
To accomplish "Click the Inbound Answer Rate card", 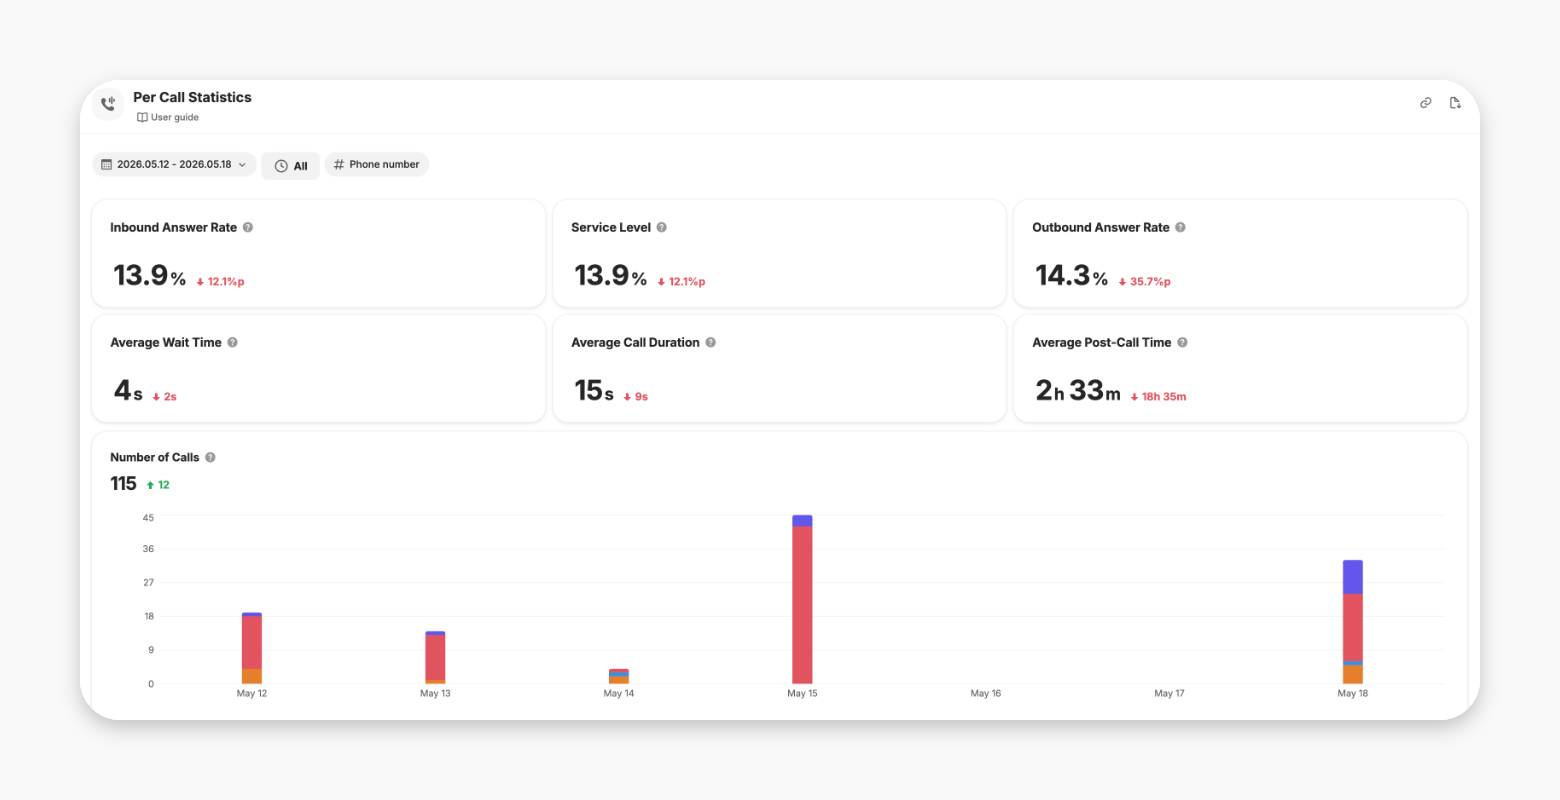I will coord(318,253).
